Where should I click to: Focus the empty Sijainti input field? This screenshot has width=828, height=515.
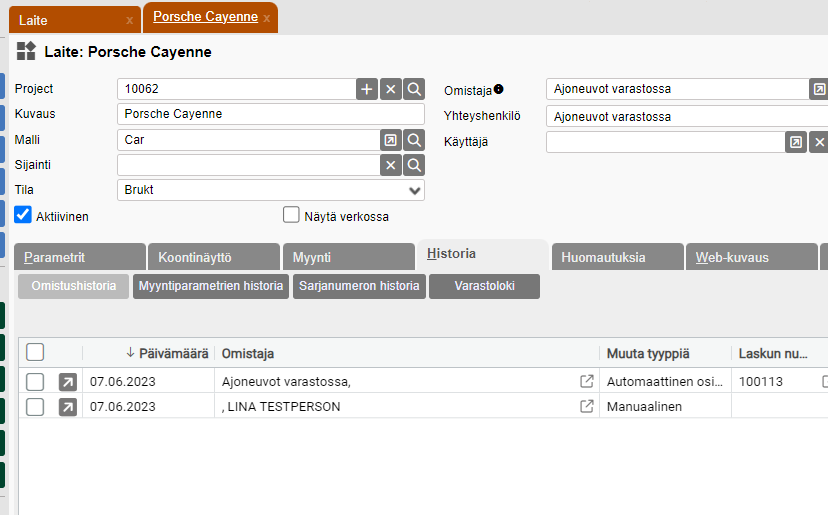click(x=249, y=165)
